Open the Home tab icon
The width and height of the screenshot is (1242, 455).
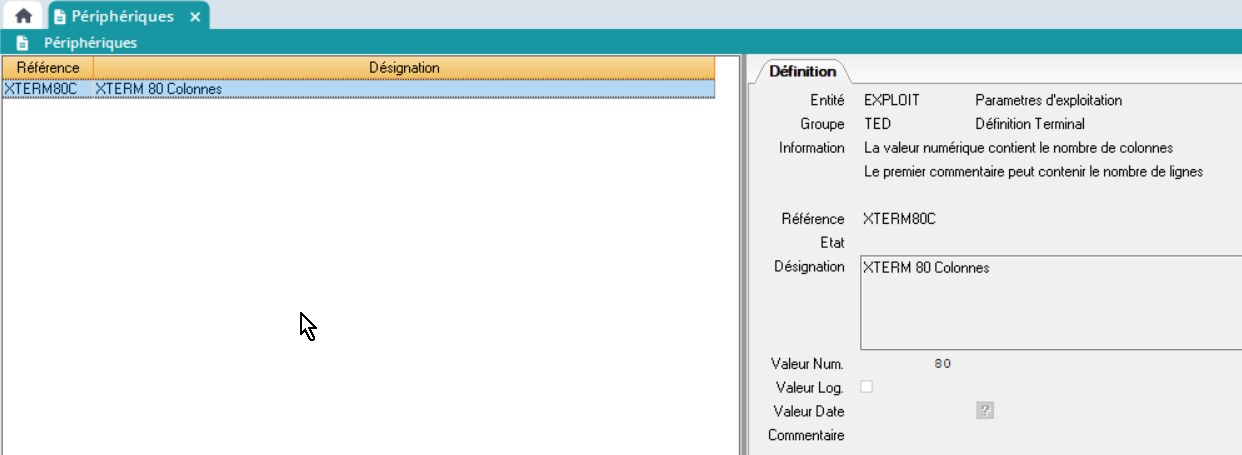(23, 17)
